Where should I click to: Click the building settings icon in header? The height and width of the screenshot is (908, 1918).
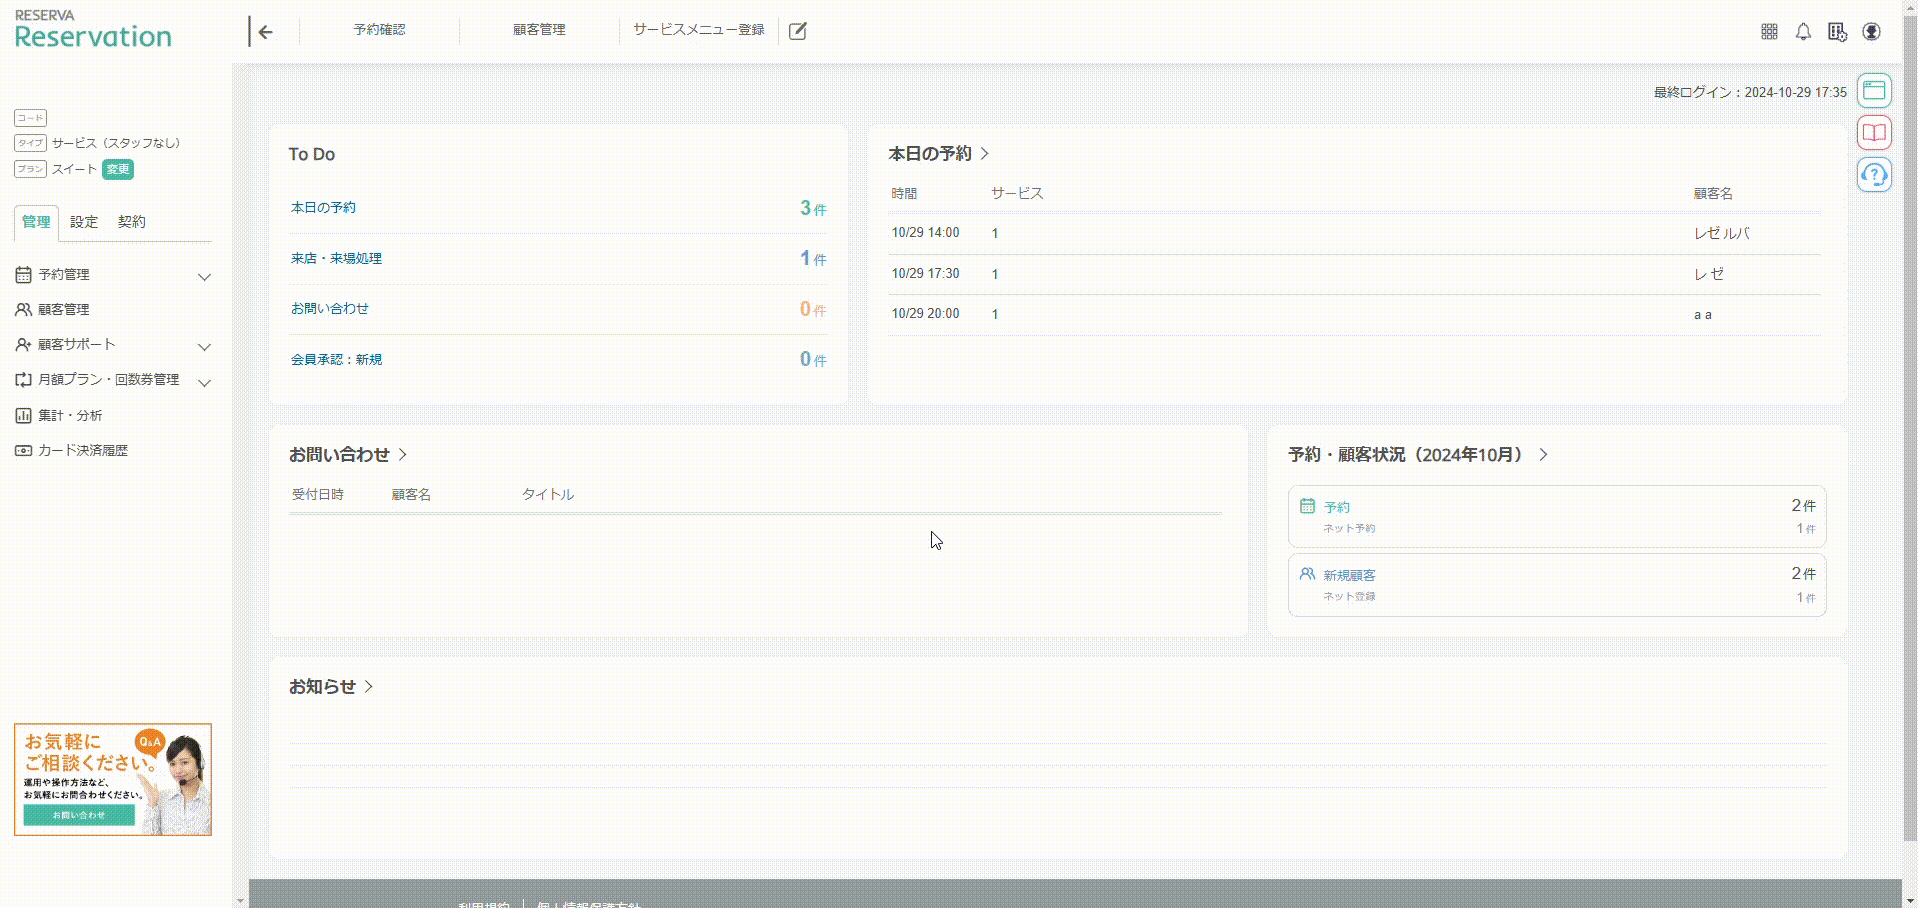[1837, 32]
